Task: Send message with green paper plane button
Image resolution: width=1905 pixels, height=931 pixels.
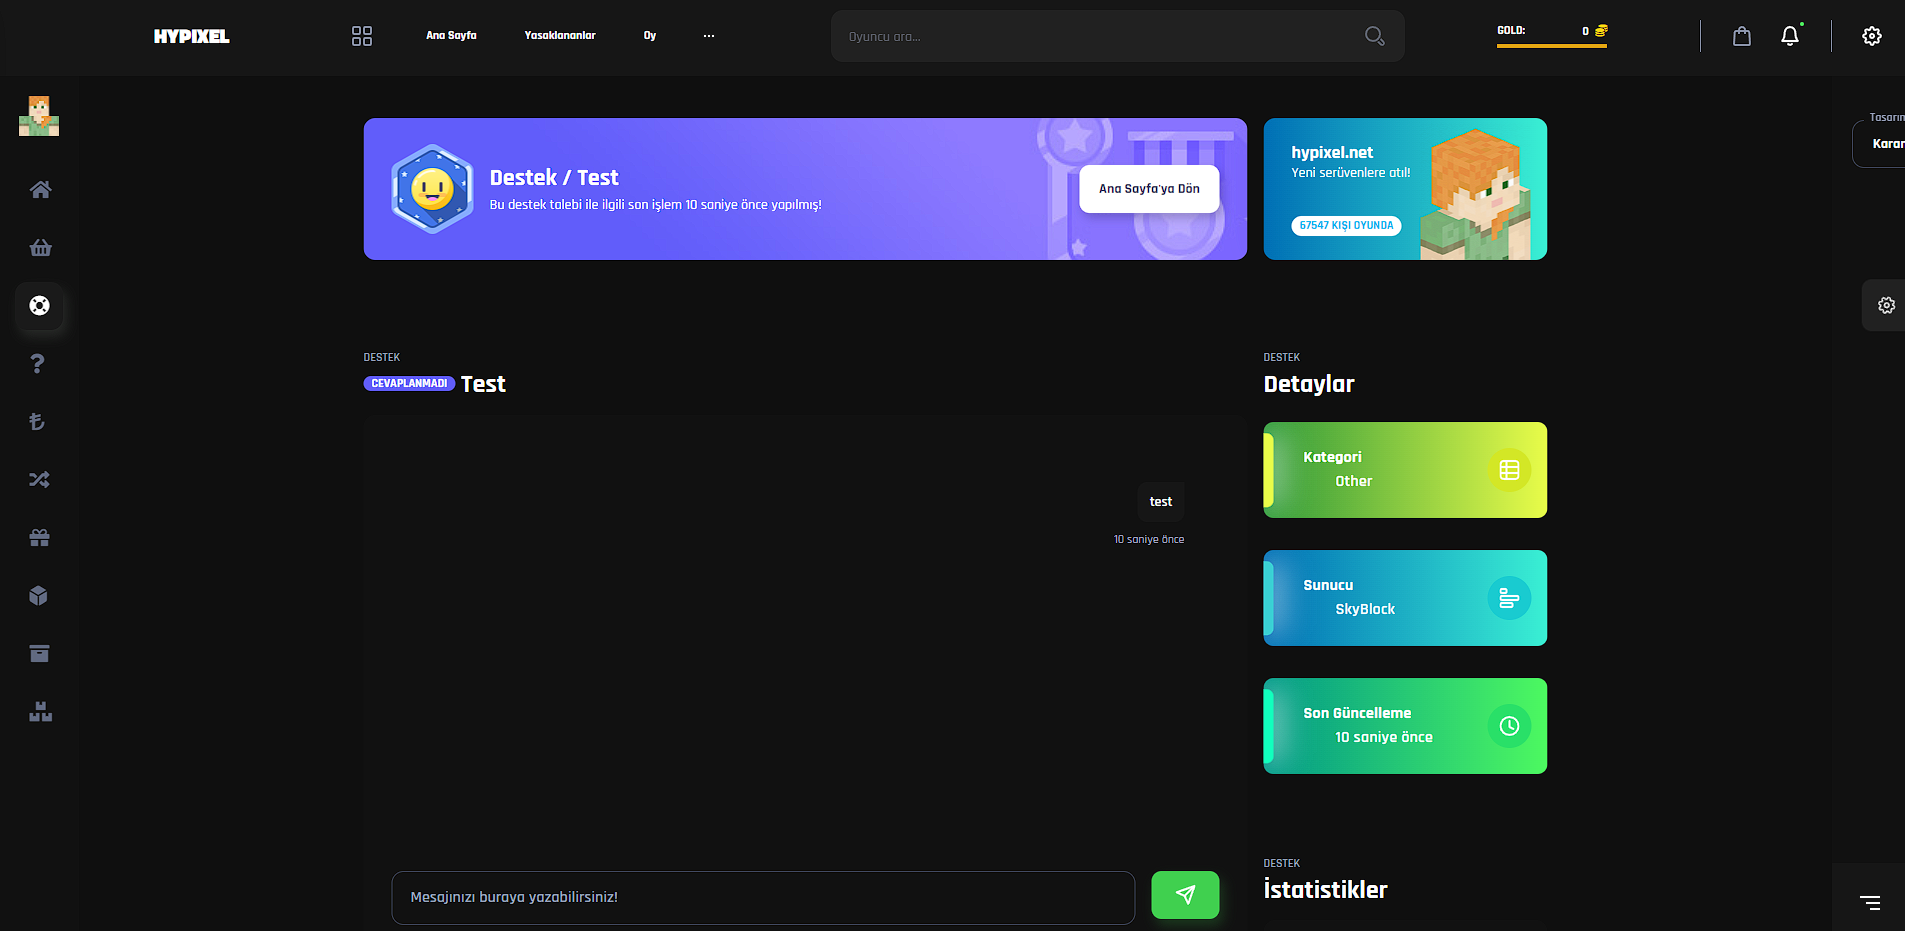Action: 1185,895
